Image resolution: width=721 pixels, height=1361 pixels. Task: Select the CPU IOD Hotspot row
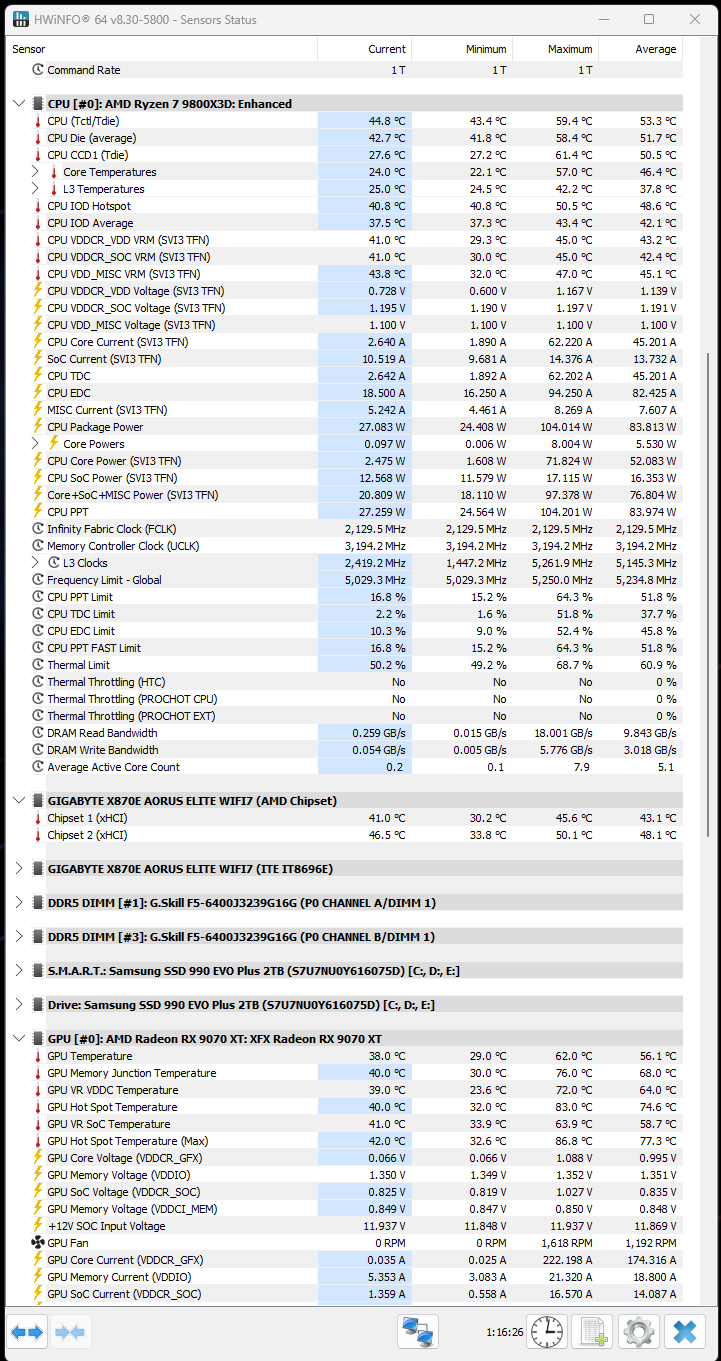(345, 206)
